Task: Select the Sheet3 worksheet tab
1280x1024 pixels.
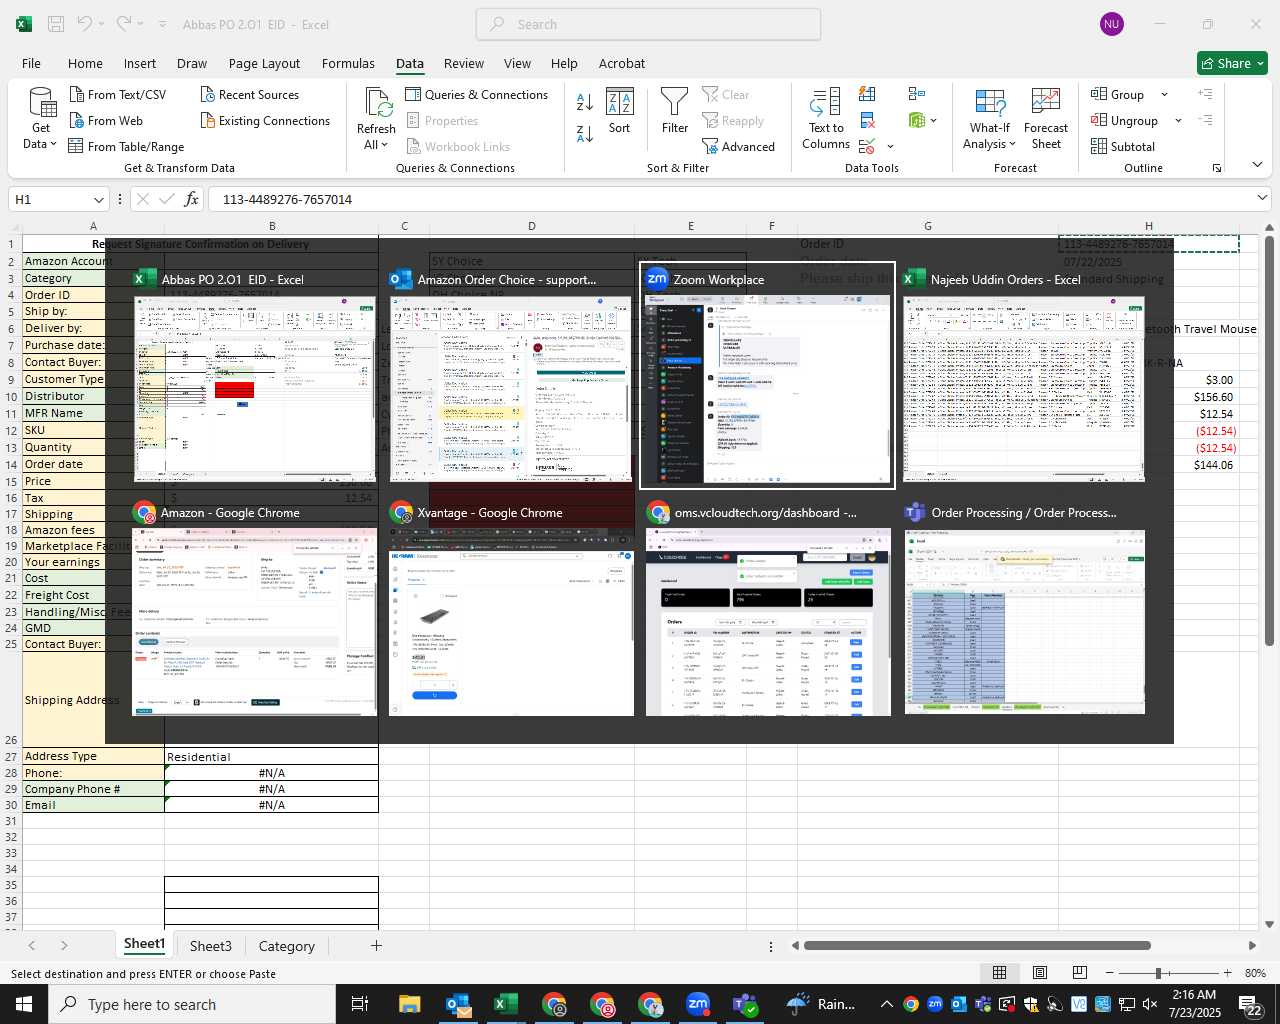Action: (210, 946)
